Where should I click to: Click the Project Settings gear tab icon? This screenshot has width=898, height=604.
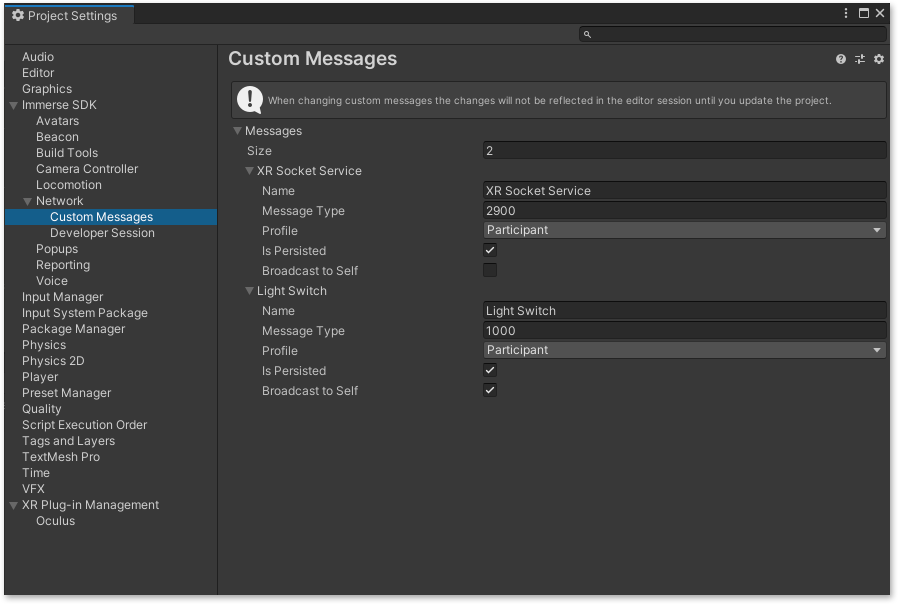click(18, 15)
